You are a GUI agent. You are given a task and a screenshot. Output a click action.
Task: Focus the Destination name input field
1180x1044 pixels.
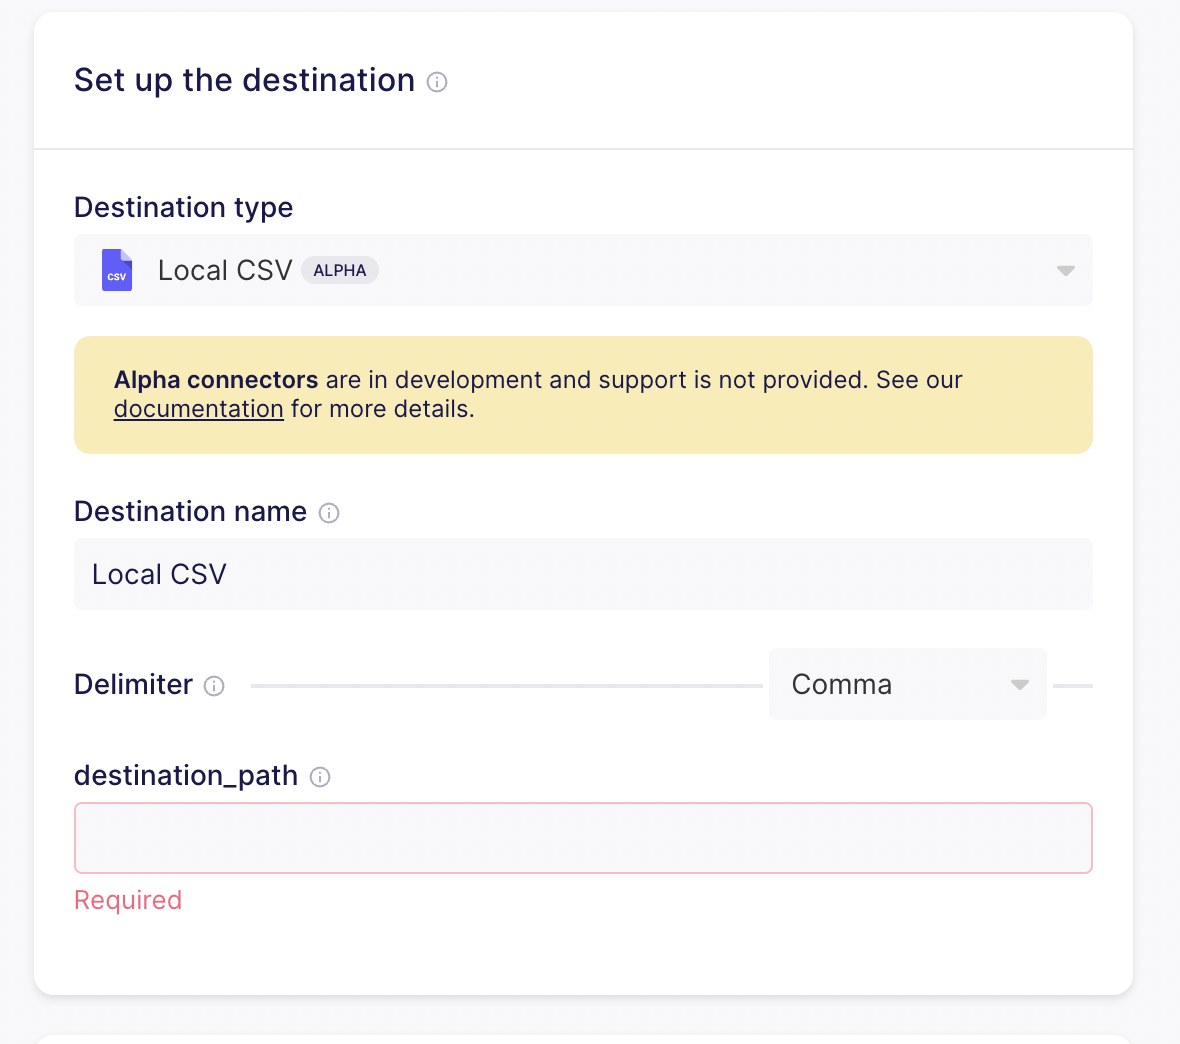click(x=583, y=574)
